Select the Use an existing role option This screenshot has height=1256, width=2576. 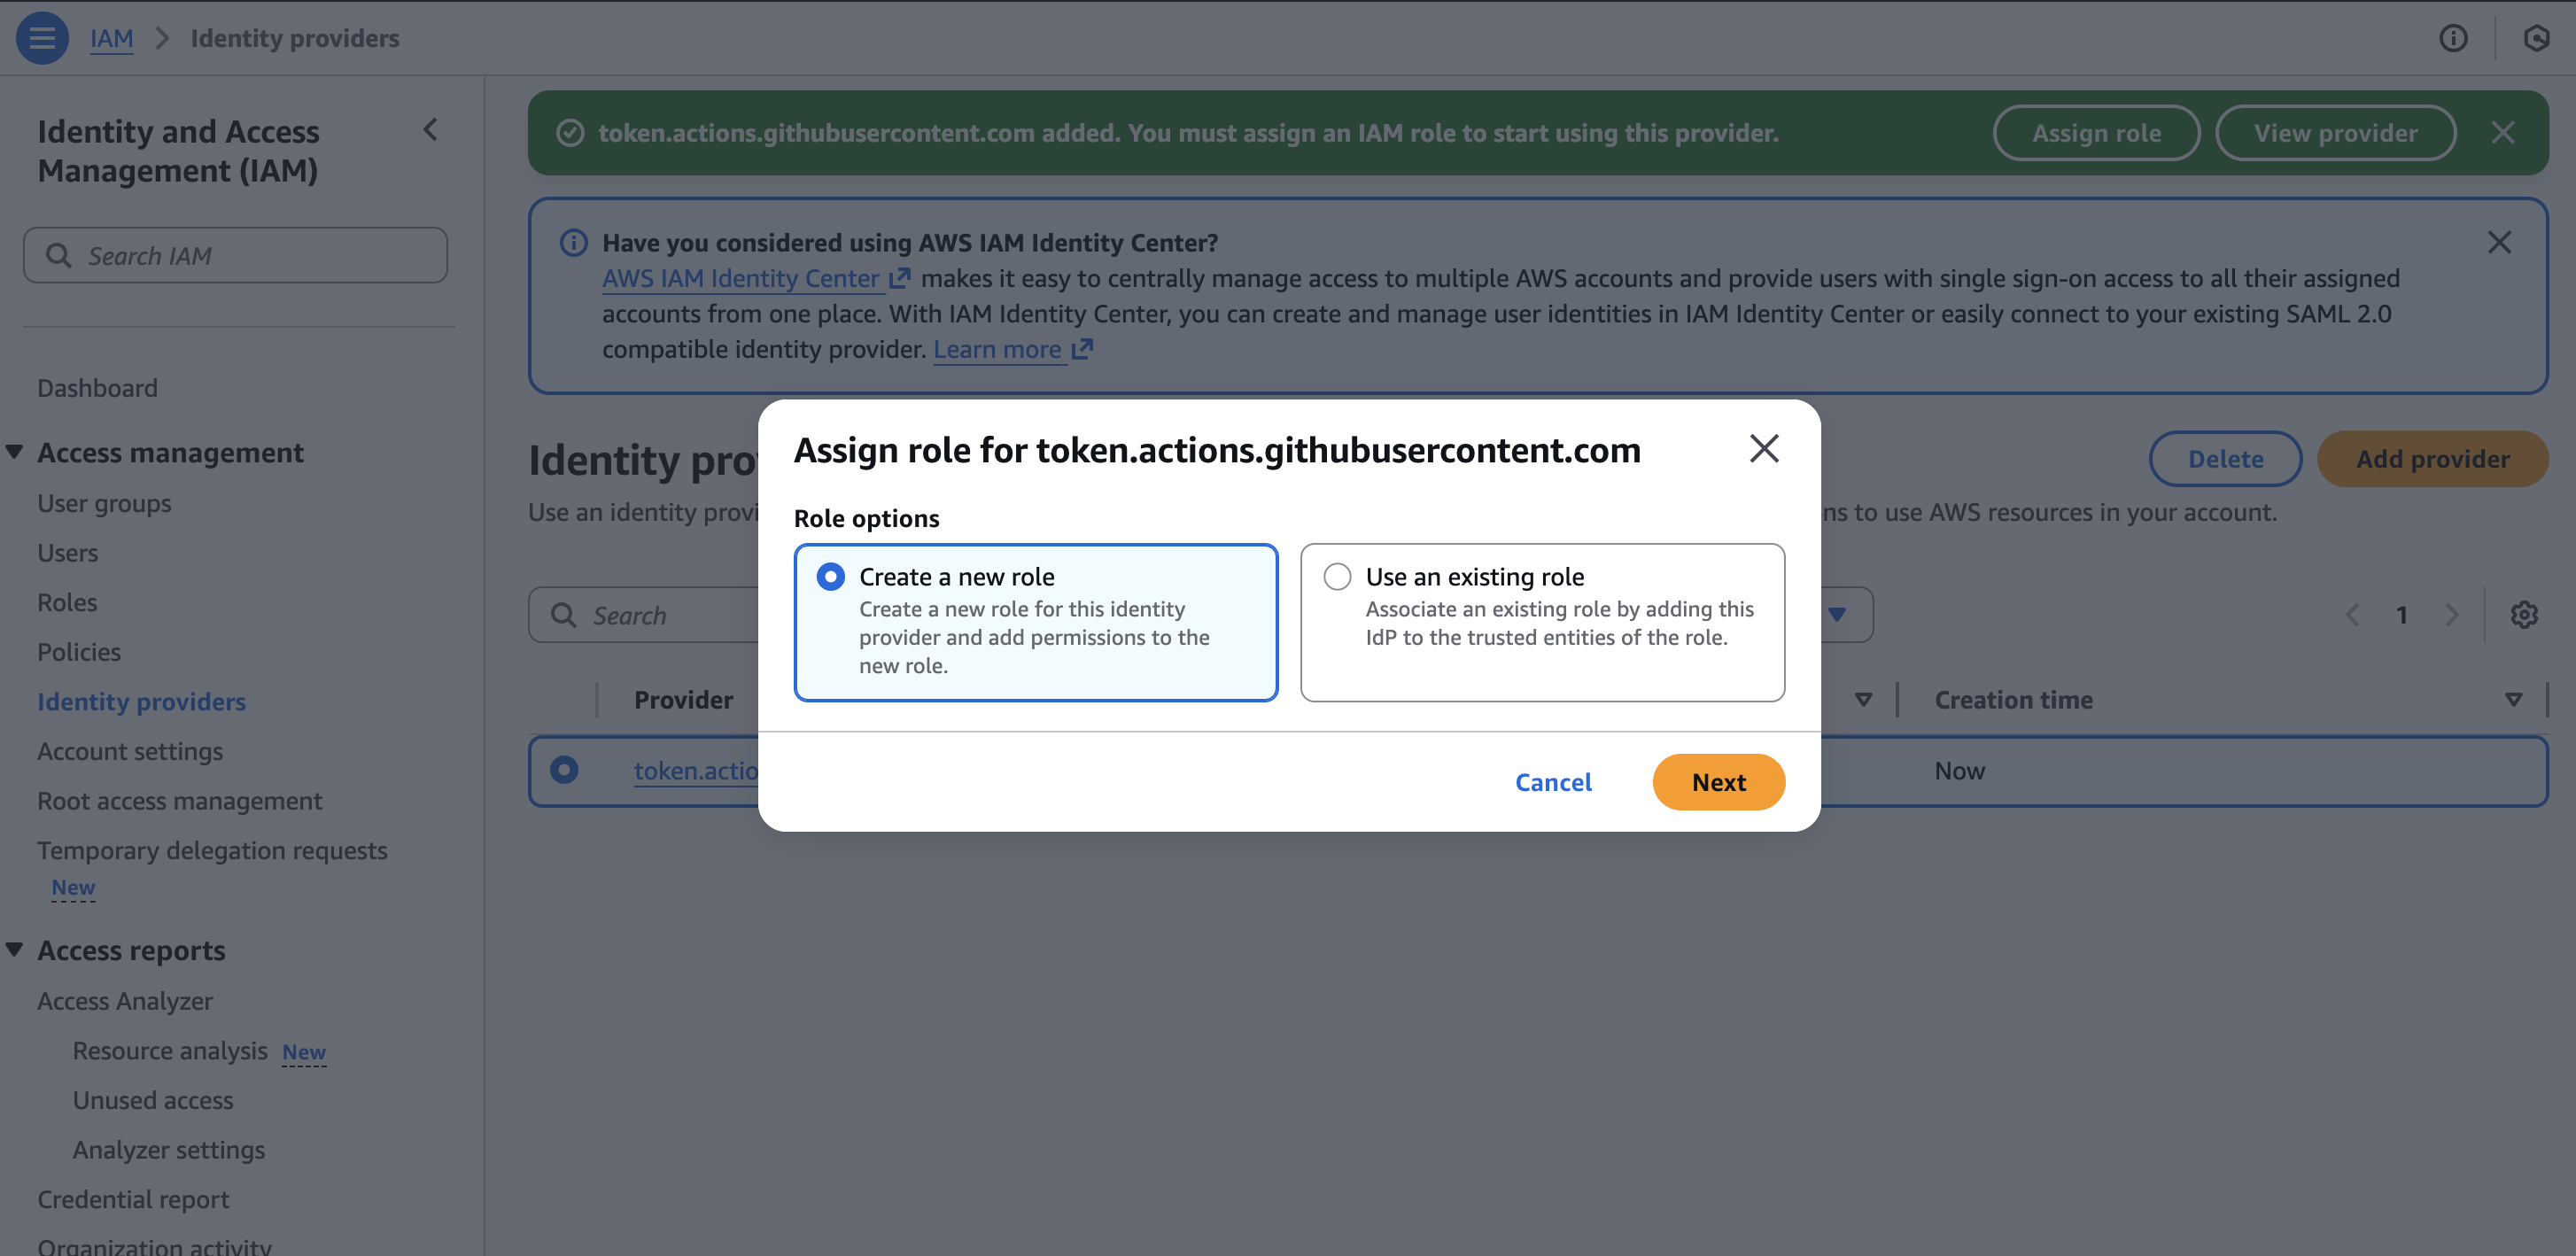1337,576
